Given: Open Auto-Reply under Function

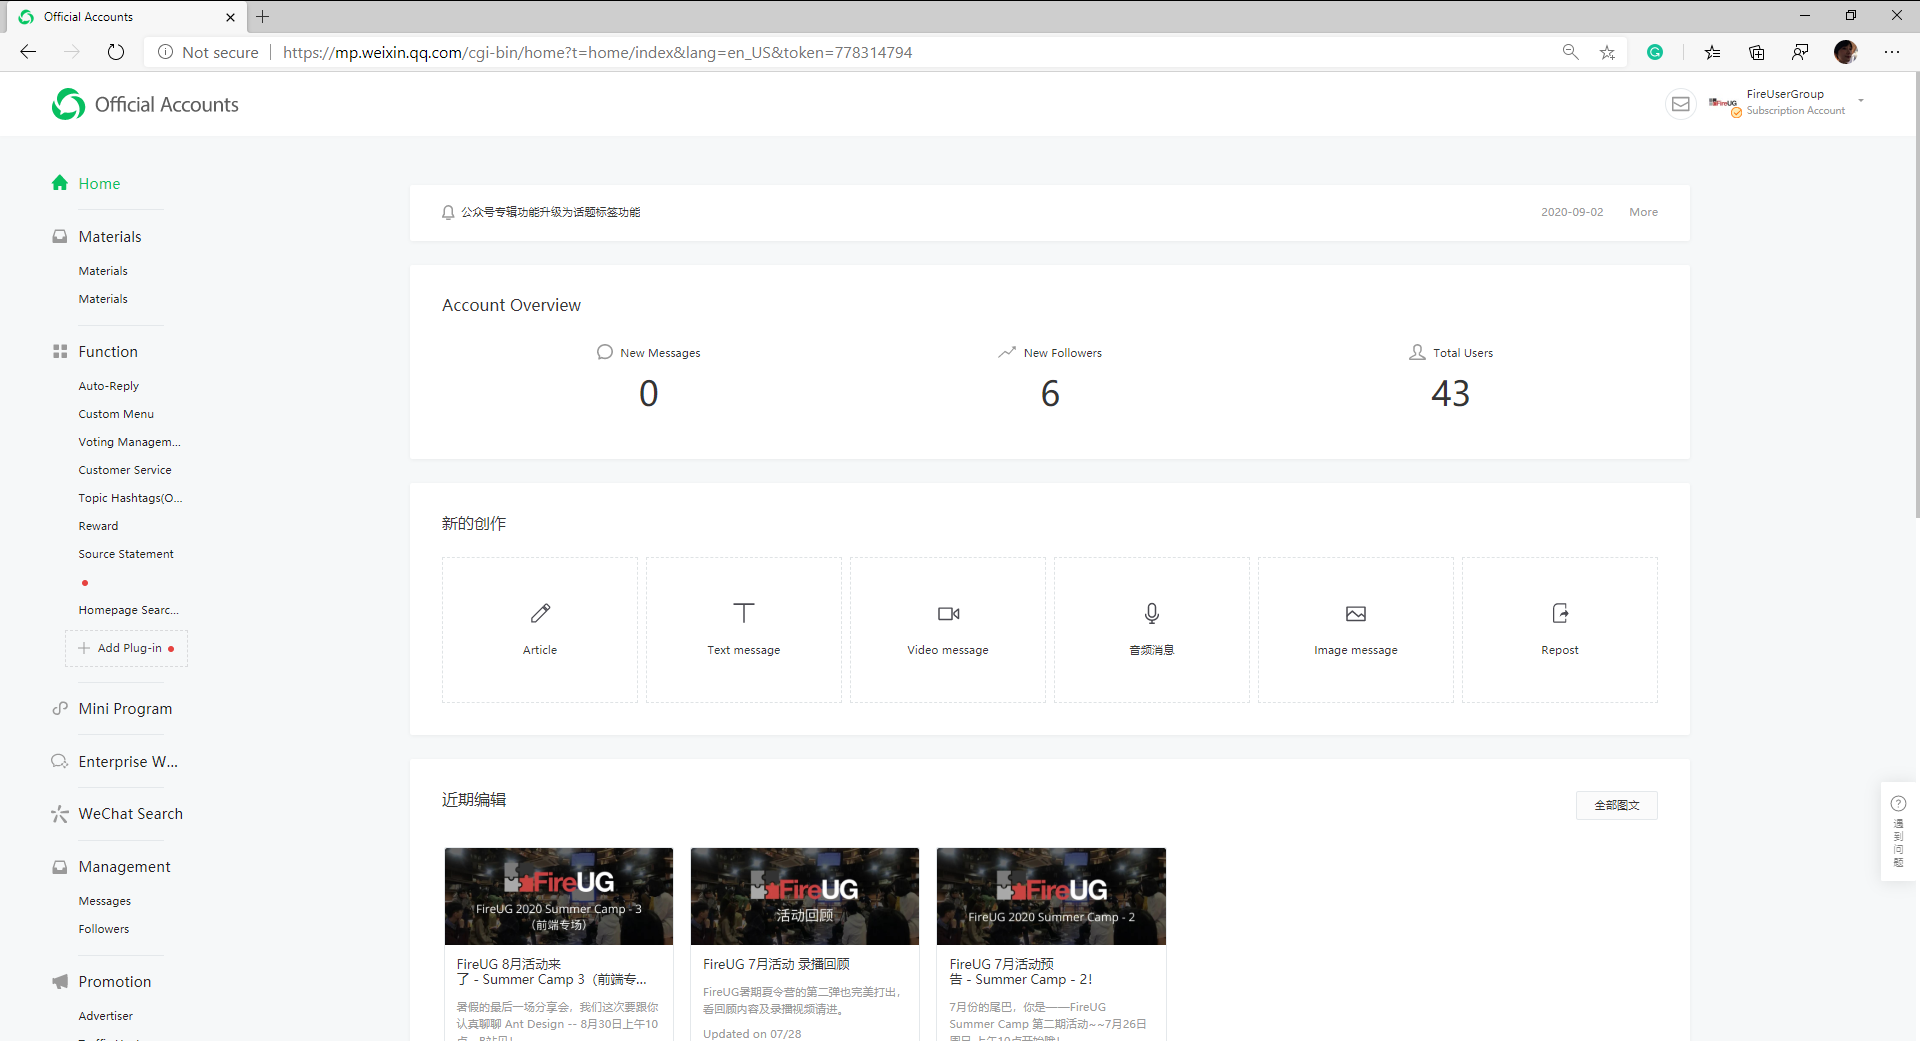Looking at the screenshot, I should (x=109, y=386).
